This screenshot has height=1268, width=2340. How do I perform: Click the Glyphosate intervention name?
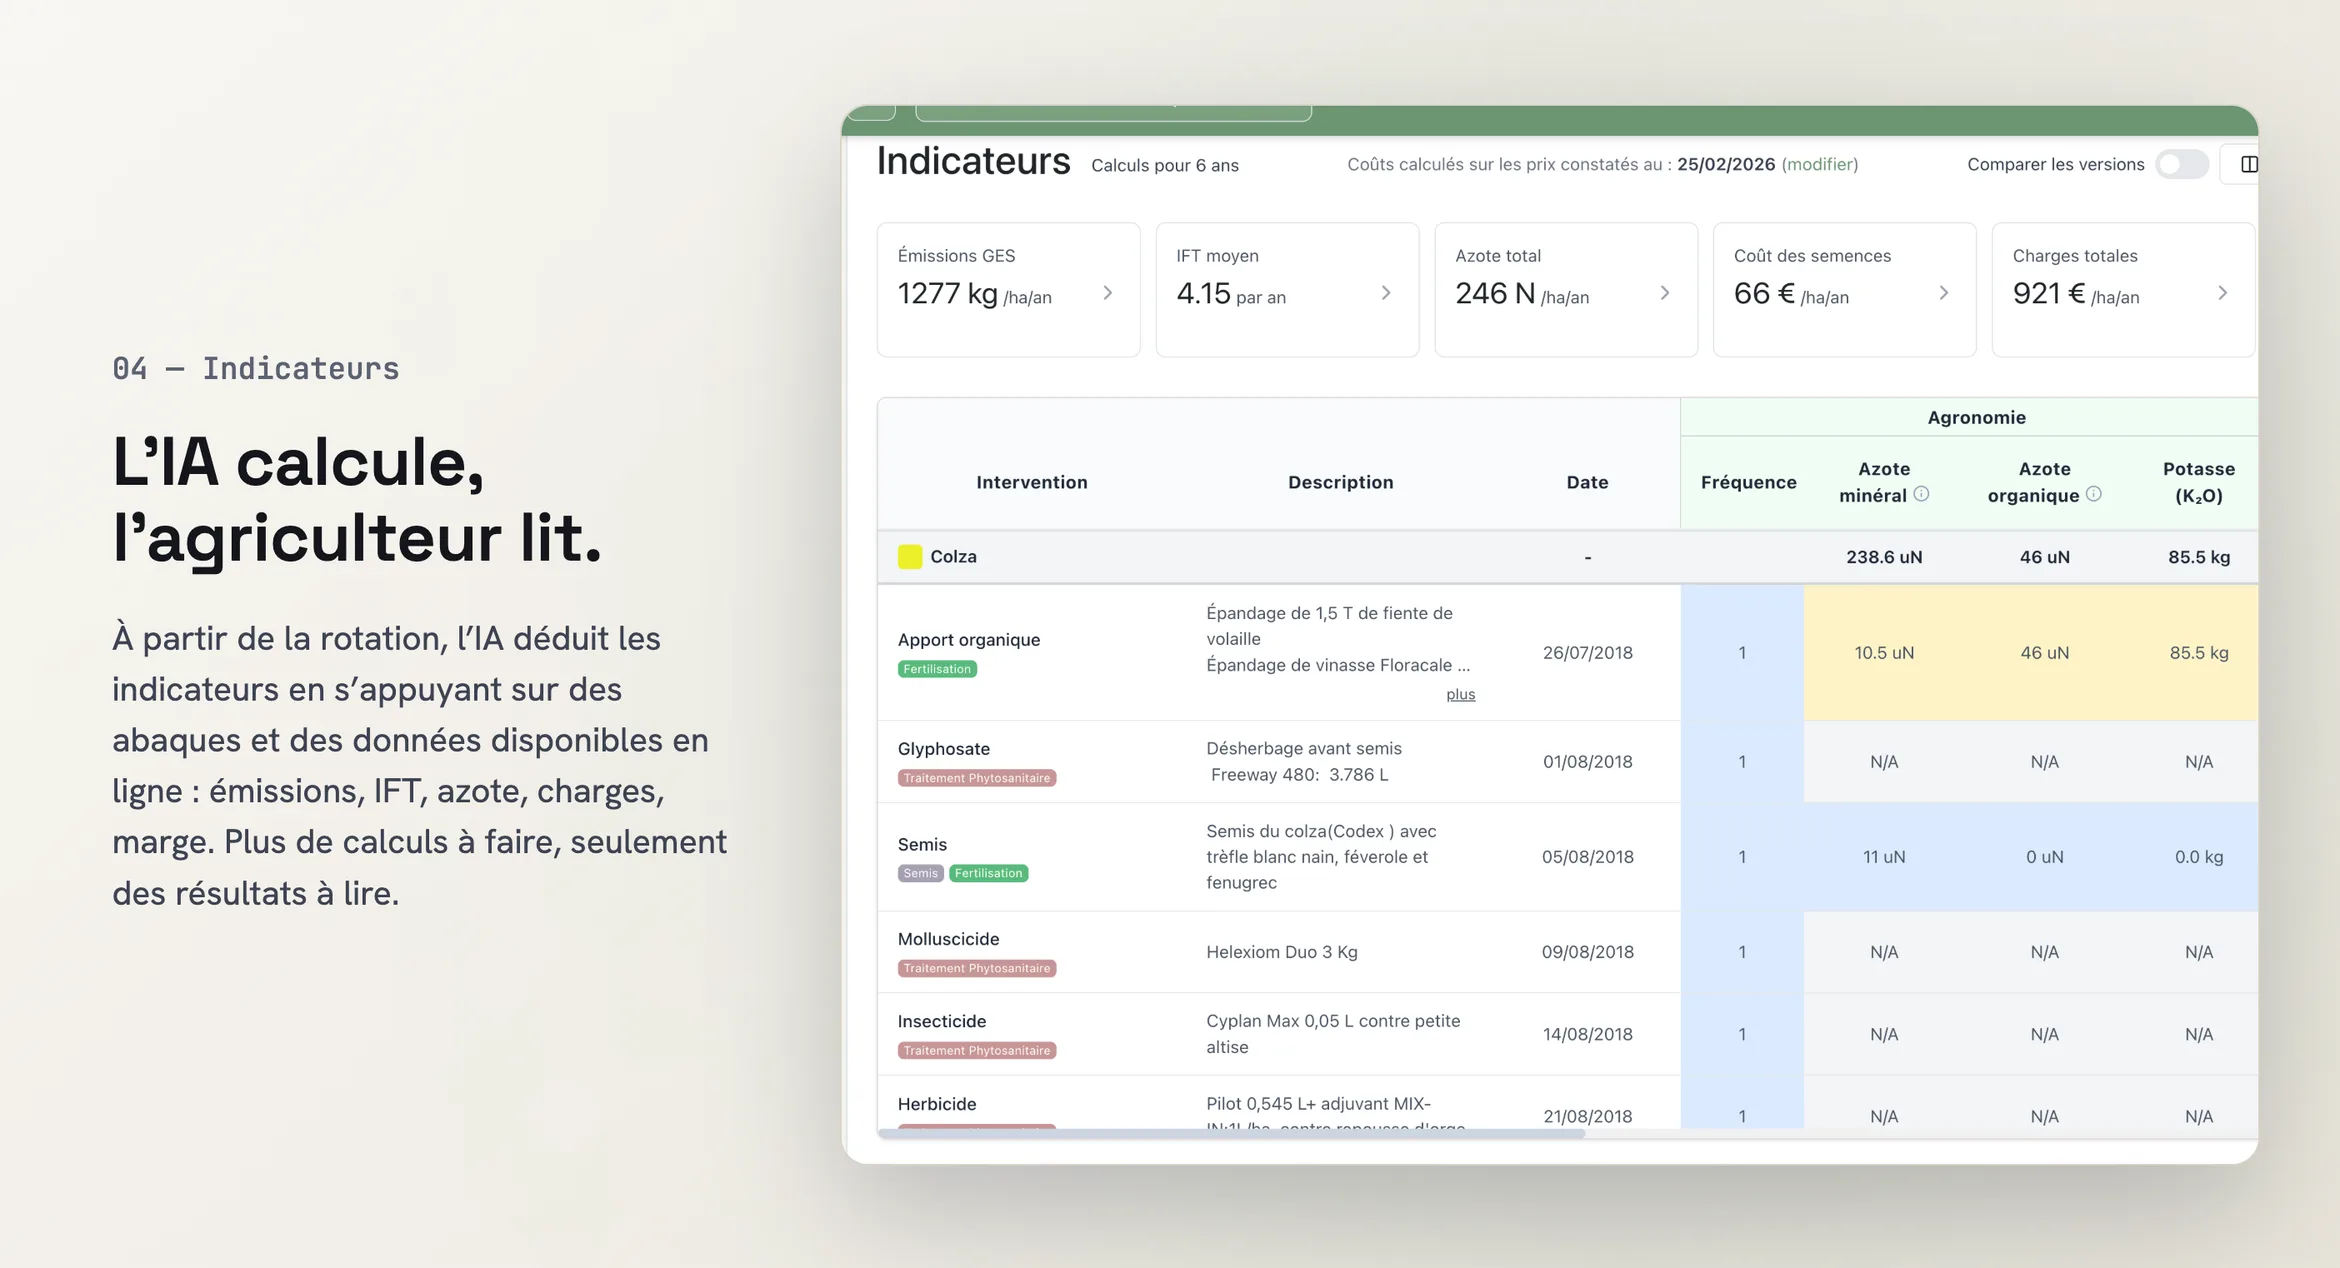(943, 749)
